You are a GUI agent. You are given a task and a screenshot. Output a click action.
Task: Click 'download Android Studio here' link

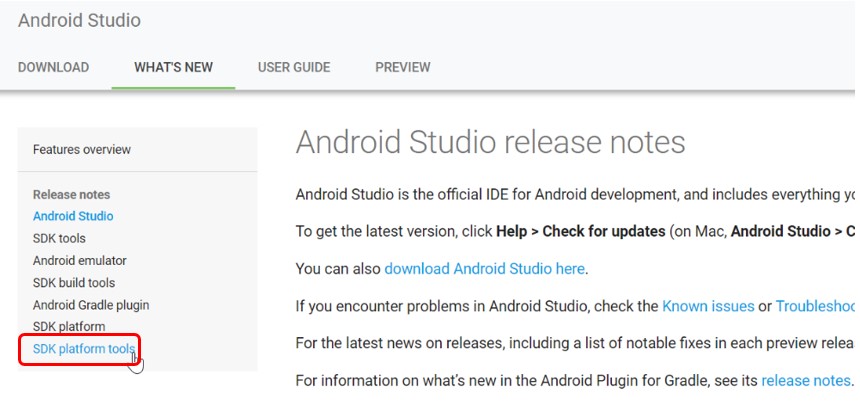[x=484, y=269]
